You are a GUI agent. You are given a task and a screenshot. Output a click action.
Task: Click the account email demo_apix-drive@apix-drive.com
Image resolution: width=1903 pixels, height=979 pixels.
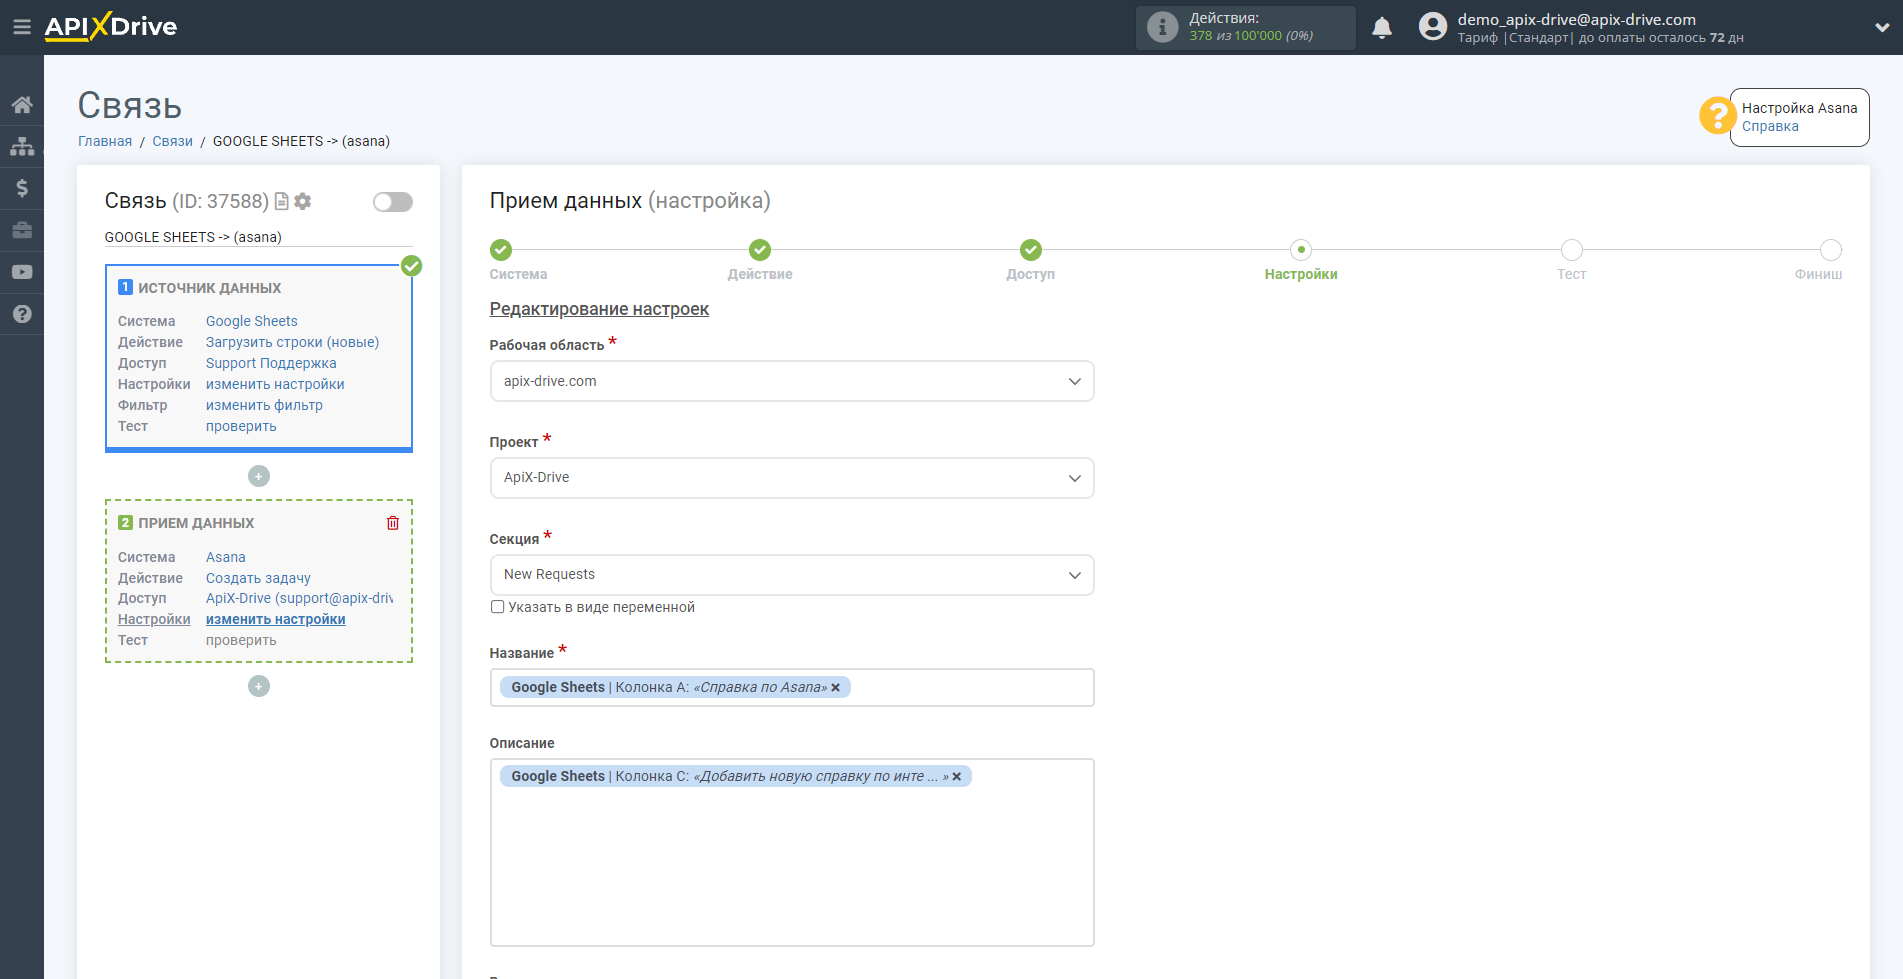(1576, 19)
